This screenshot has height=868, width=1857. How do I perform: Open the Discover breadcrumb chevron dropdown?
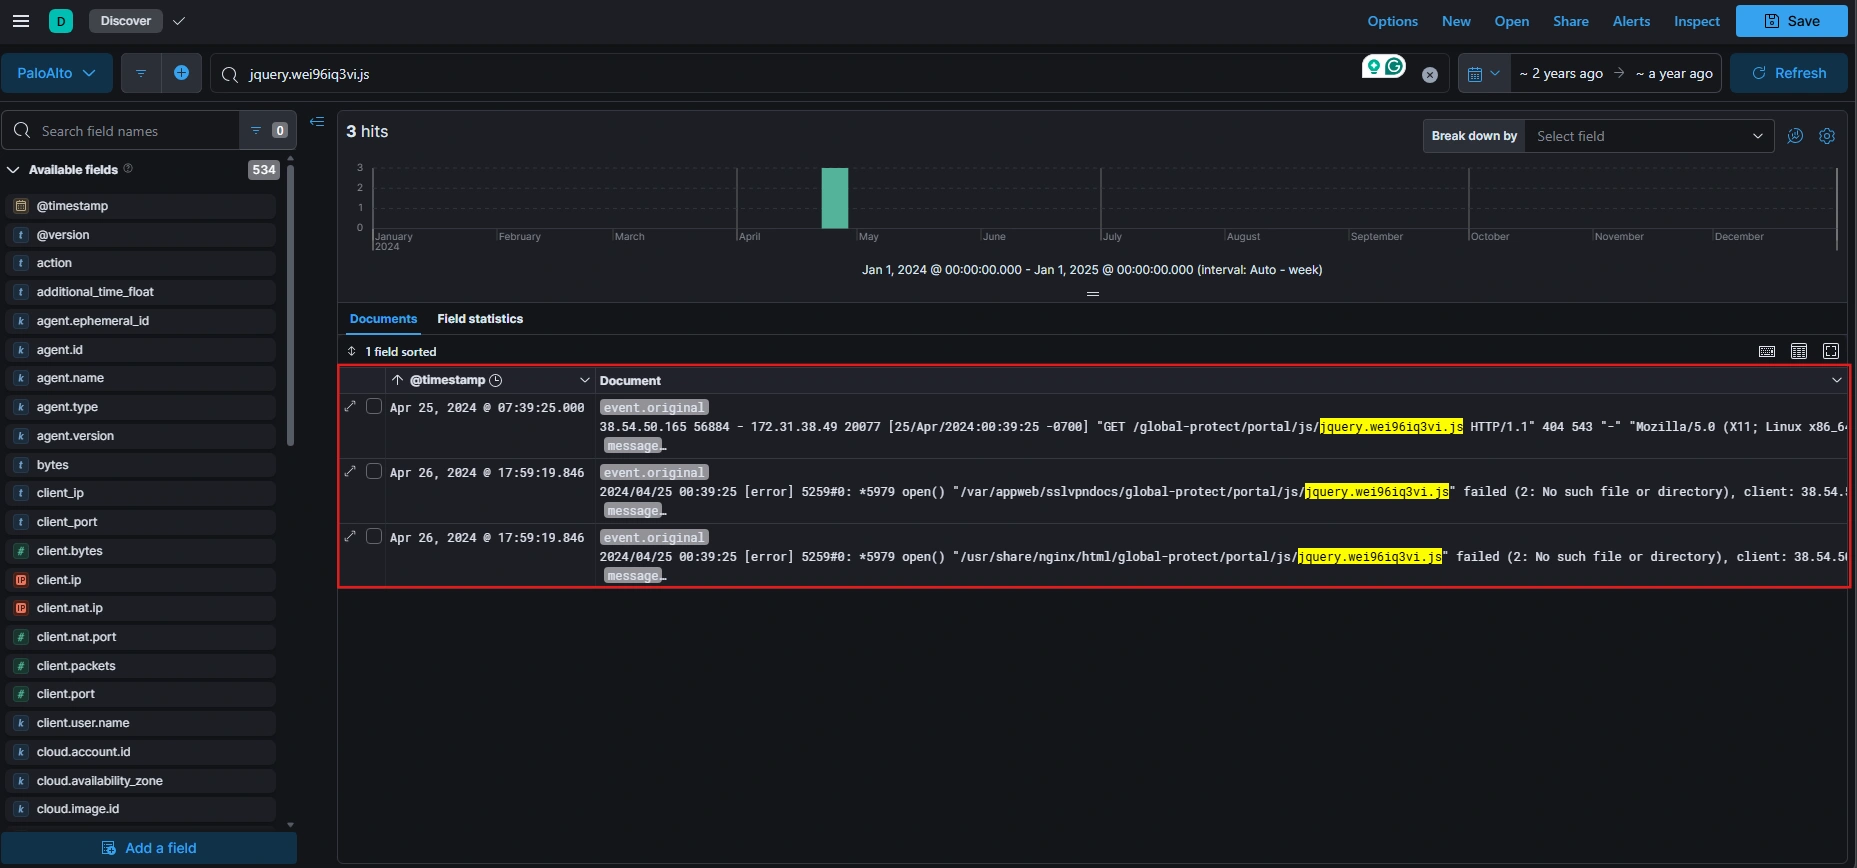pyautogui.click(x=179, y=21)
